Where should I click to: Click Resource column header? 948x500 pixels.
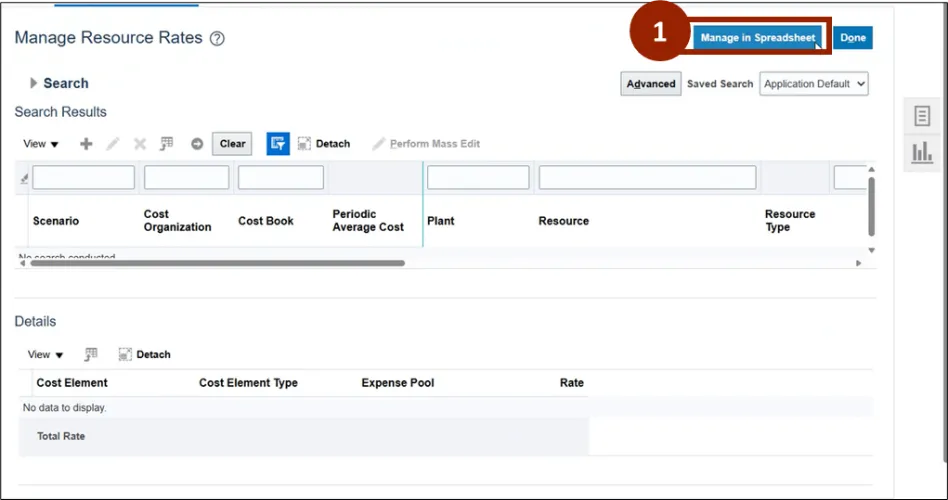[x=563, y=221]
